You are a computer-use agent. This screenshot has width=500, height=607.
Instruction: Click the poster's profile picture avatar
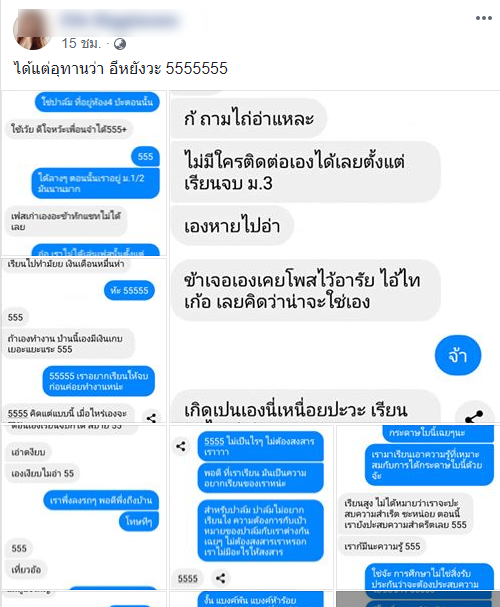(x=33, y=30)
